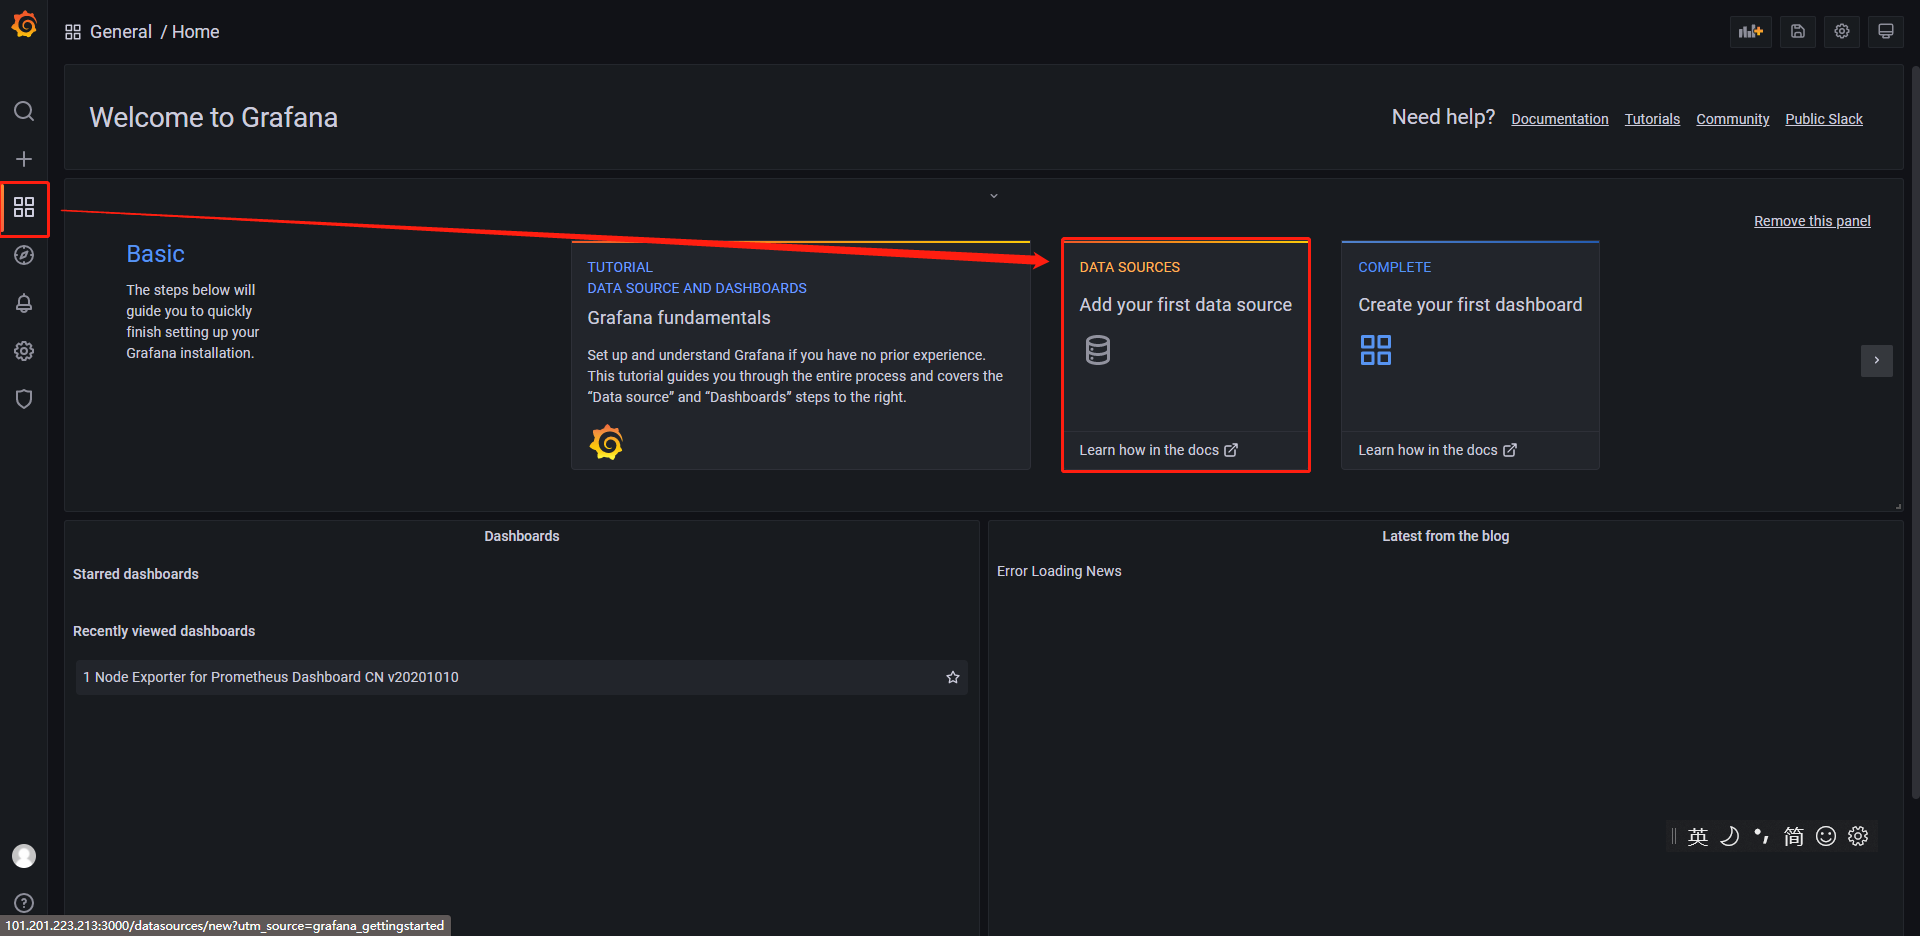The image size is (1920, 936).
Task: Click the Starred dashboards heading
Action: (136, 574)
